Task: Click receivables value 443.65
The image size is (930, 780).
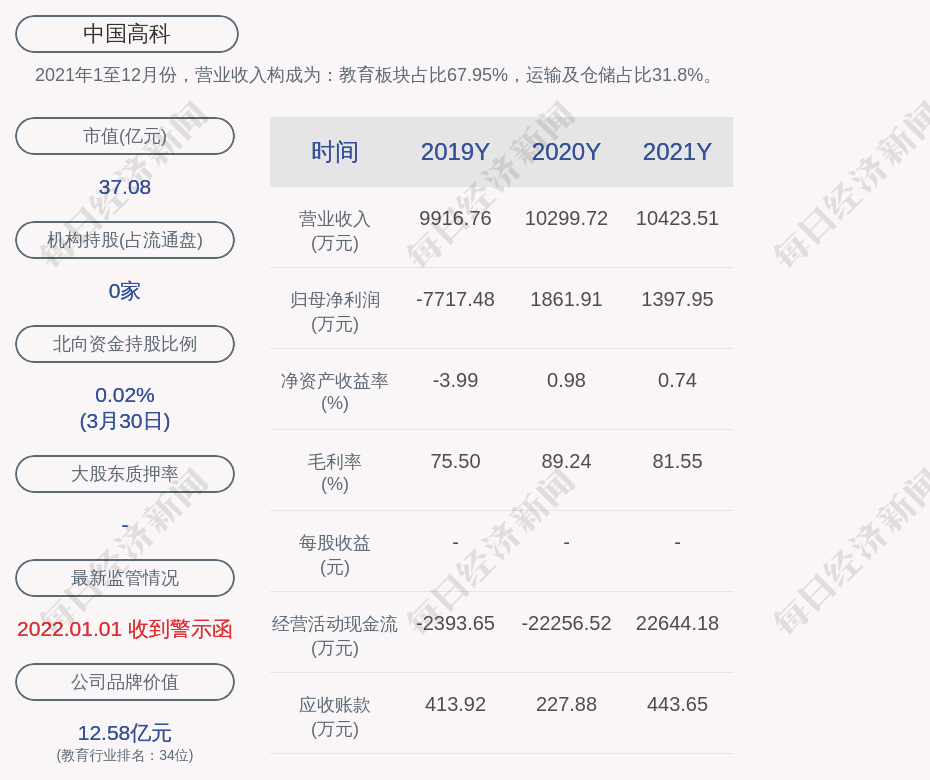Action: click(x=677, y=704)
